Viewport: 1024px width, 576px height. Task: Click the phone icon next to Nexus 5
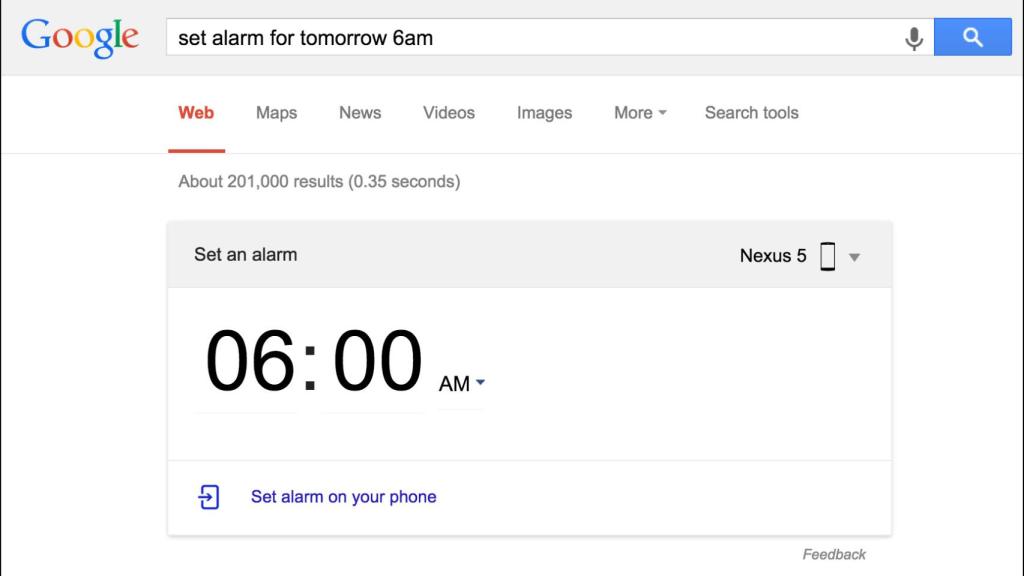pyautogui.click(x=826, y=256)
